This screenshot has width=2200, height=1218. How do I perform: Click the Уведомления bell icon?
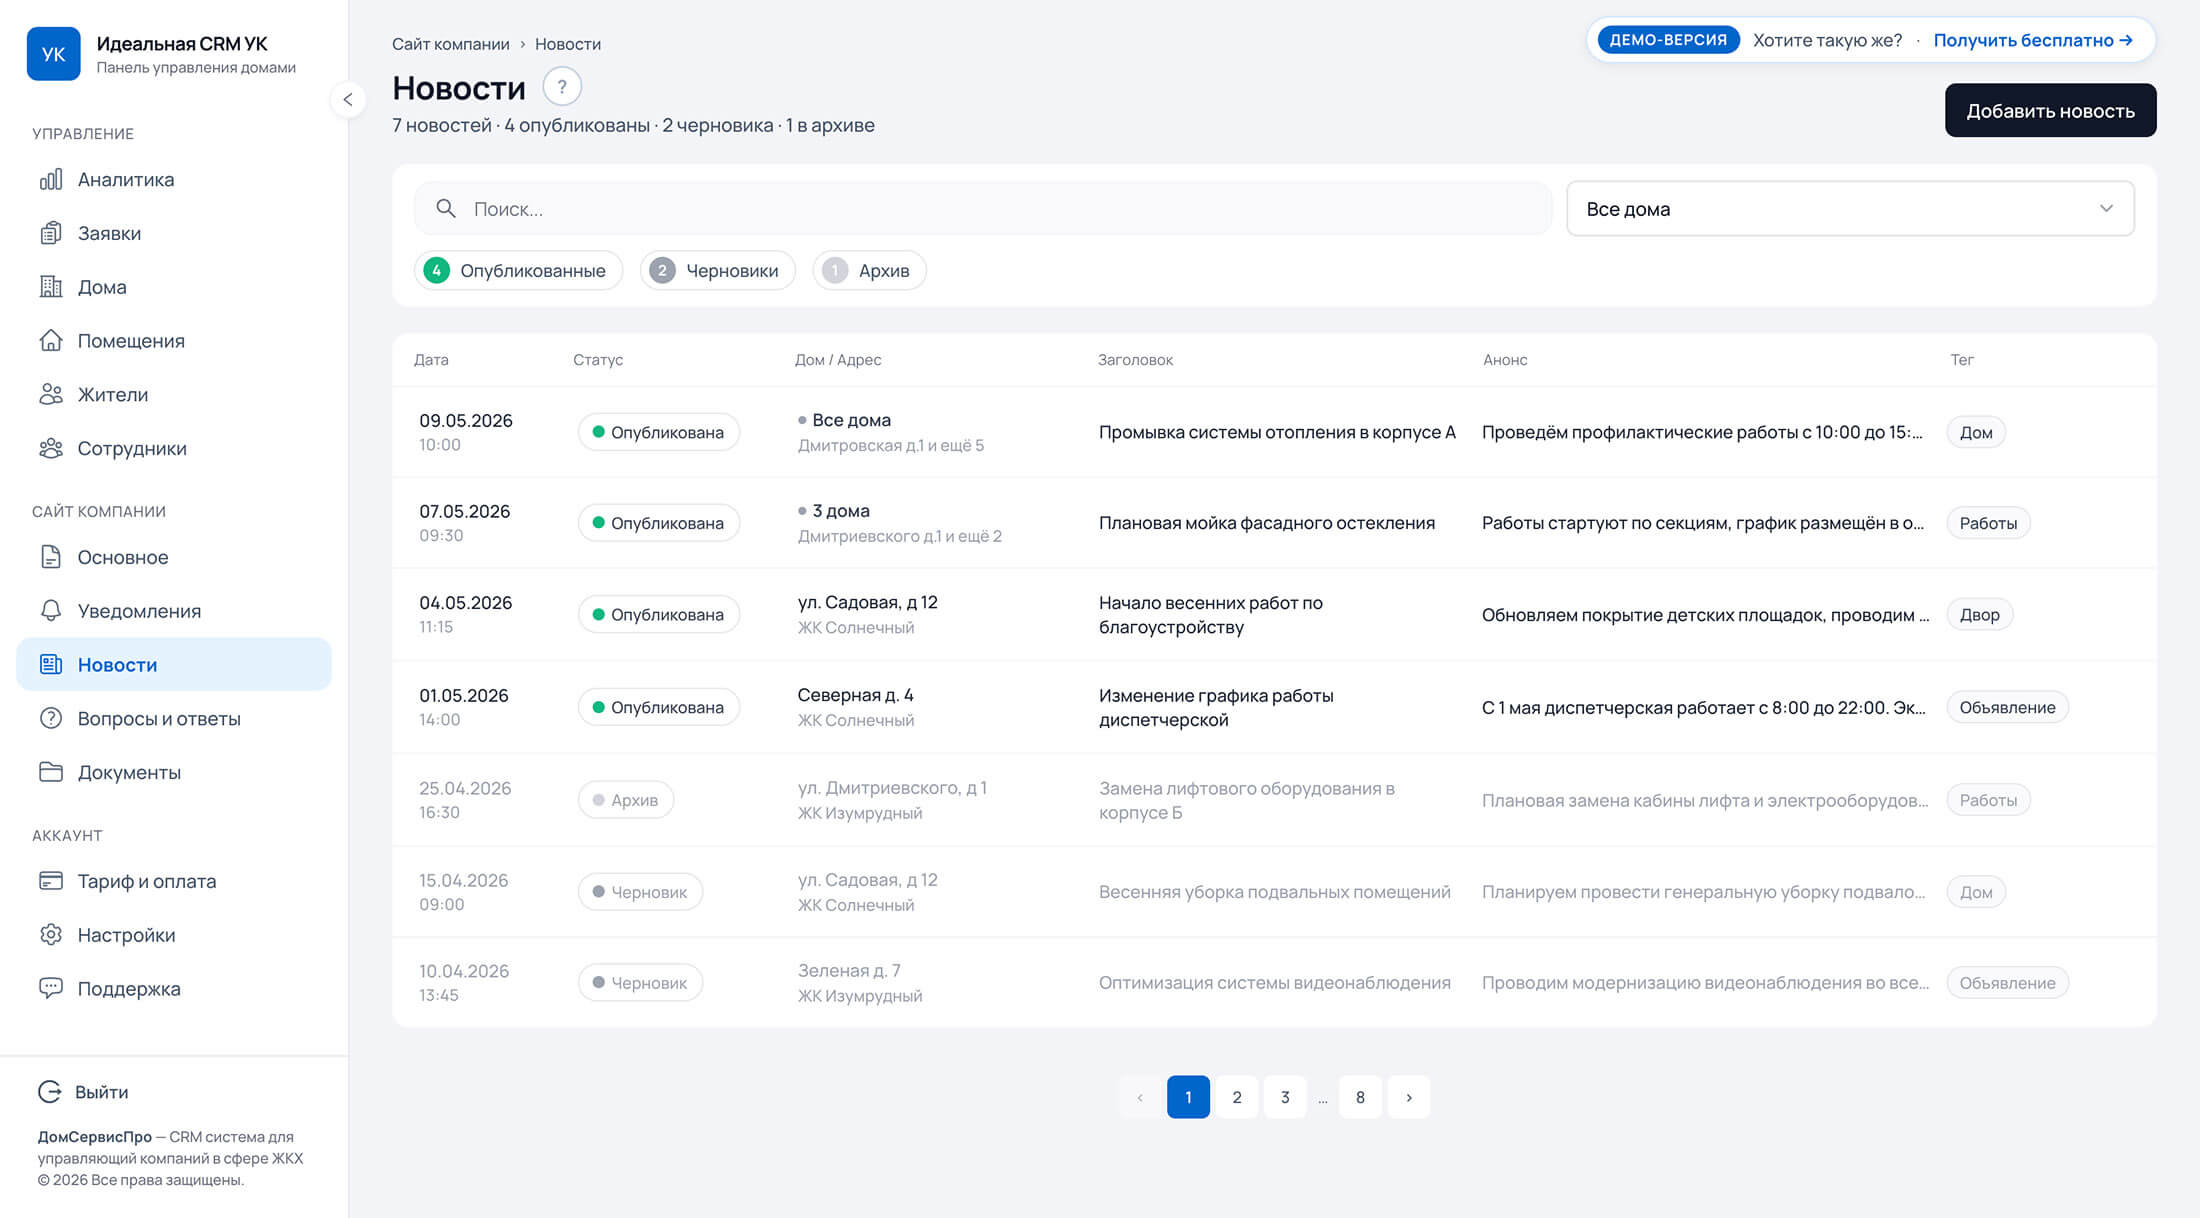51,611
